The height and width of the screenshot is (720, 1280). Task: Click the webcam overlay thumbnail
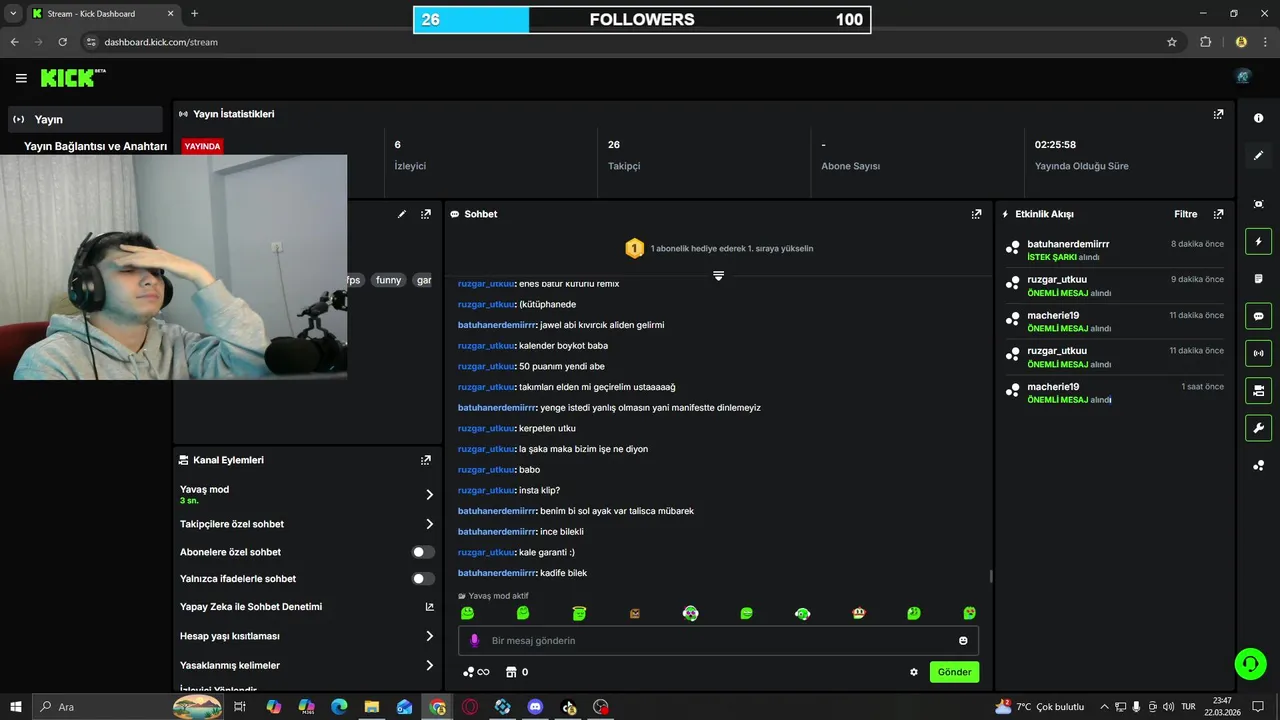point(174,267)
